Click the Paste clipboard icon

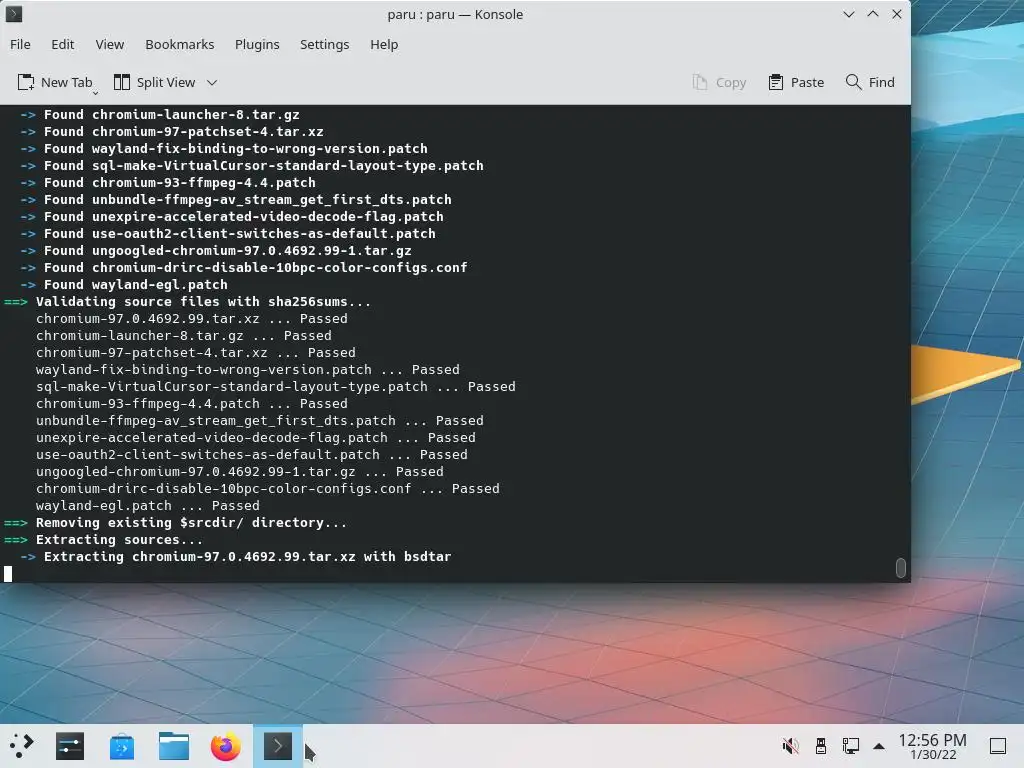776,82
